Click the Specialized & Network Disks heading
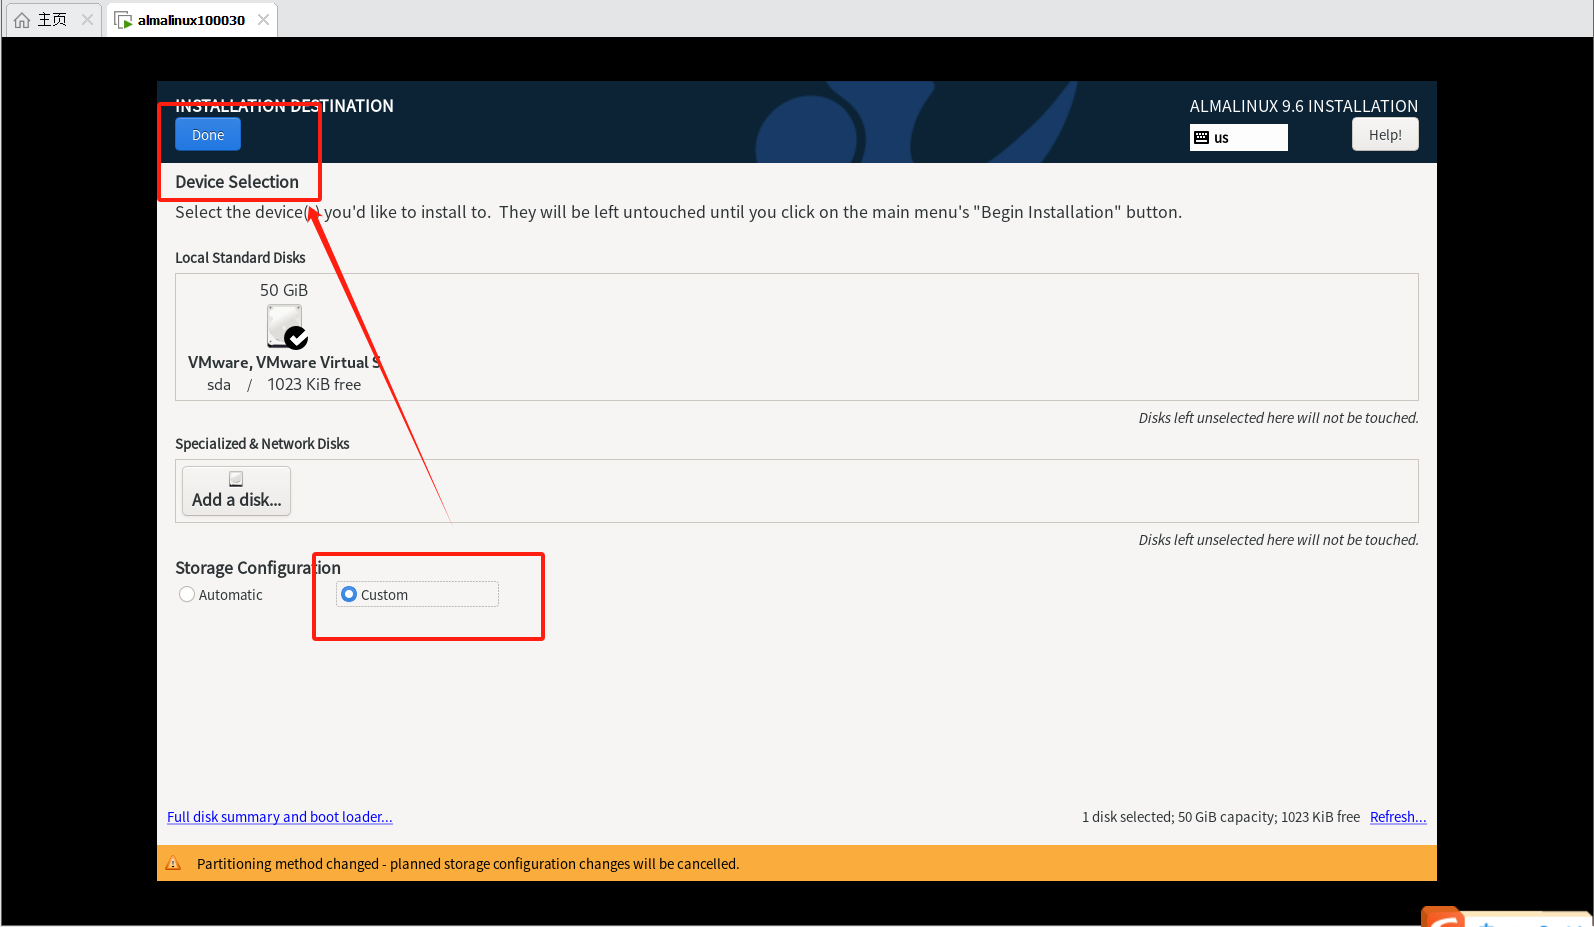Viewport: 1594px width, 927px height. coord(262,444)
